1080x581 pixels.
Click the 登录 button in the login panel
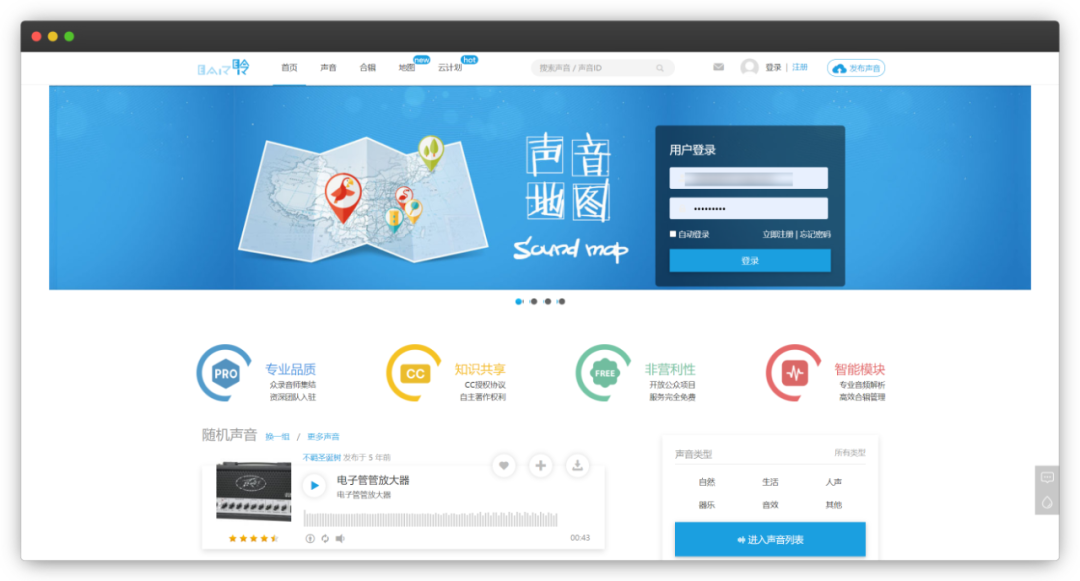tap(748, 259)
